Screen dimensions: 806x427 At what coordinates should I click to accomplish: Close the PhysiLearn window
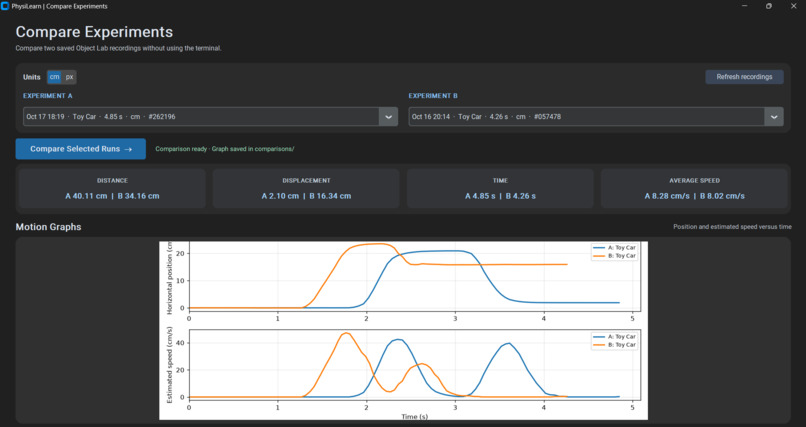[x=793, y=6]
